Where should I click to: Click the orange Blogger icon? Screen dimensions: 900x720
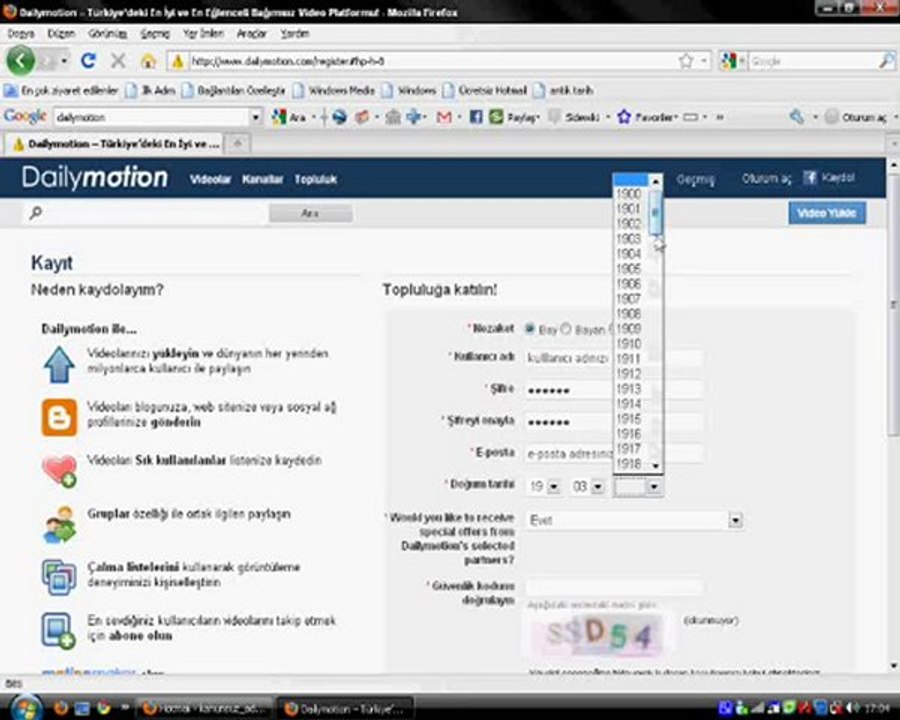59,417
